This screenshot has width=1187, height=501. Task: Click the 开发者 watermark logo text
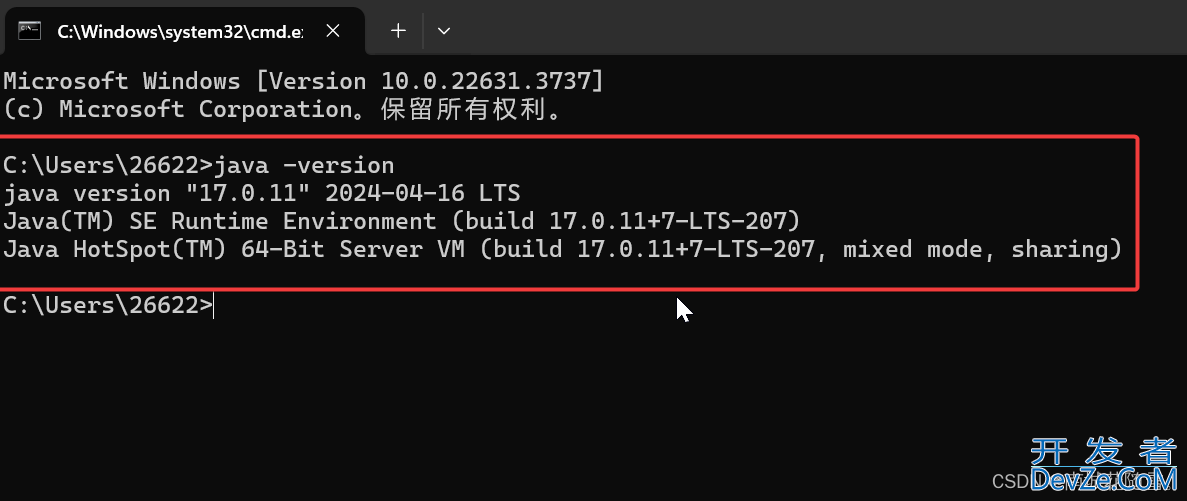point(1104,452)
